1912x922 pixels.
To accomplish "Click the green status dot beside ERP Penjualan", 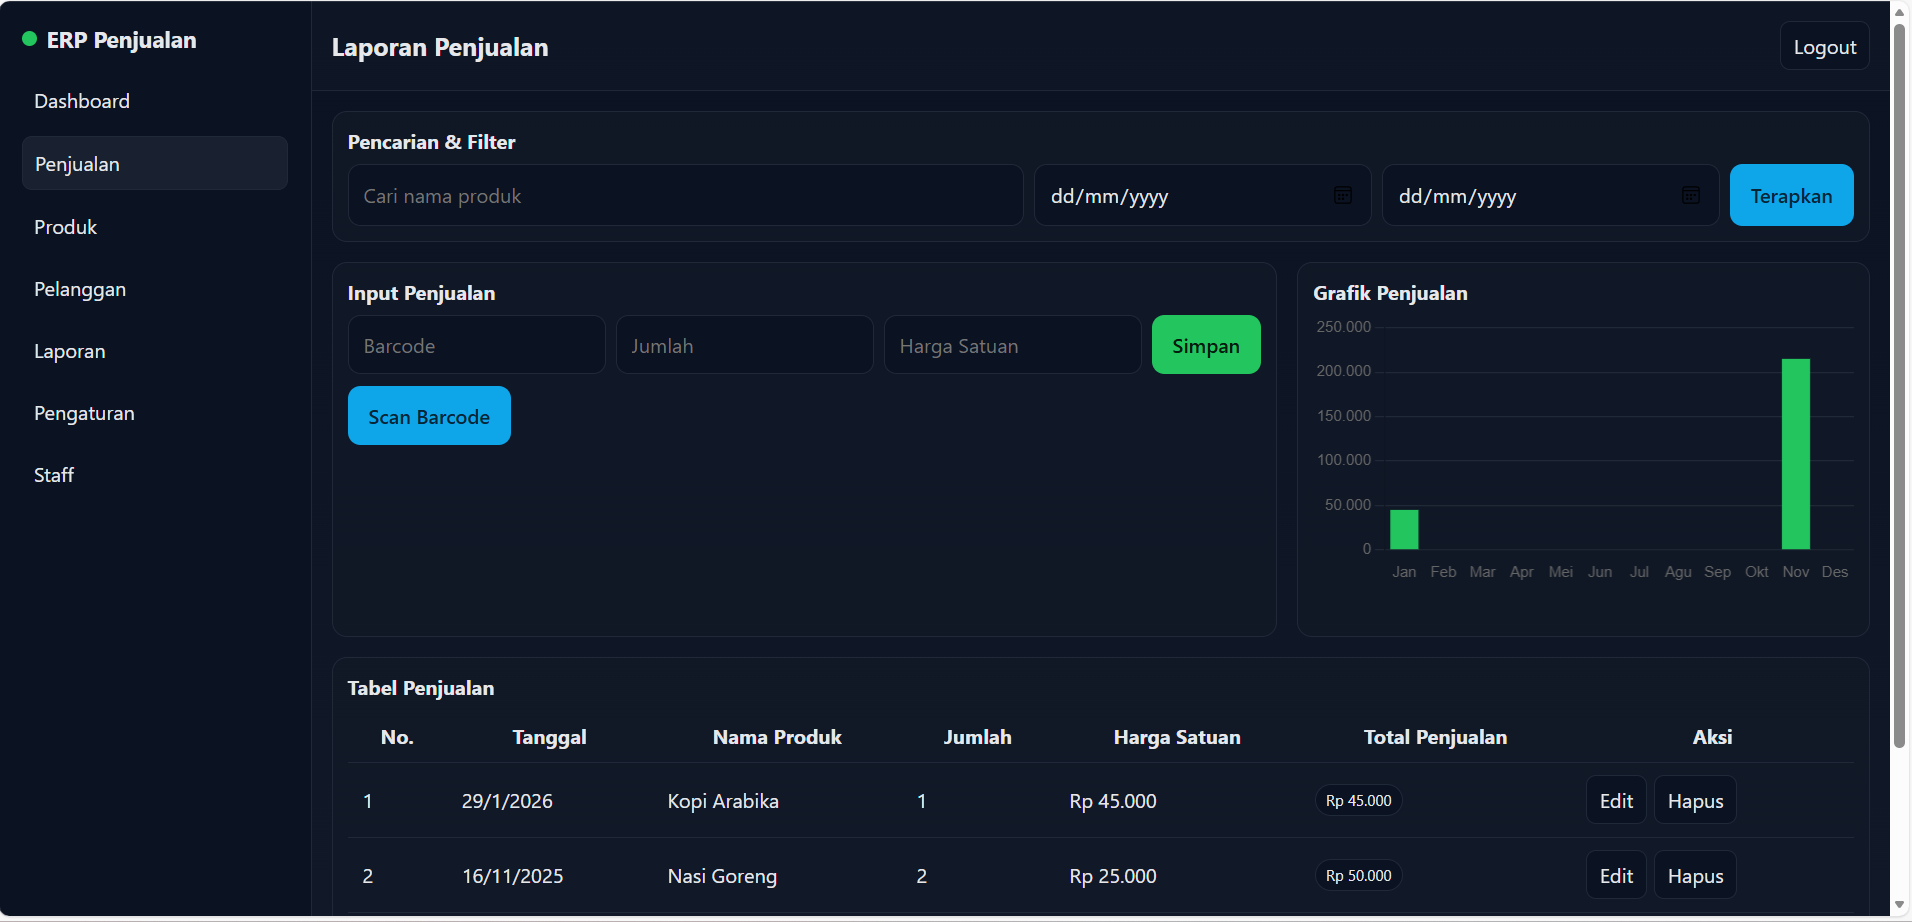I will coord(30,39).
